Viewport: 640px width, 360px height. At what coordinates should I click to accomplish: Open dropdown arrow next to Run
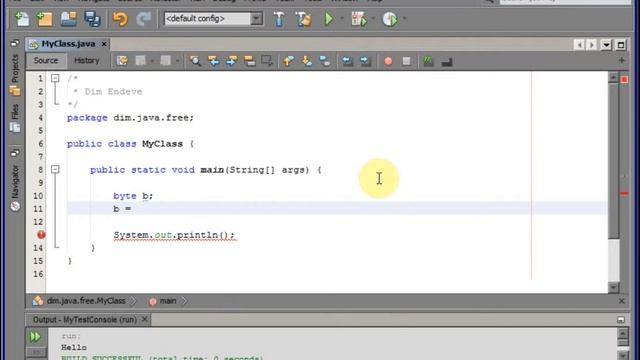pos(342,18)
